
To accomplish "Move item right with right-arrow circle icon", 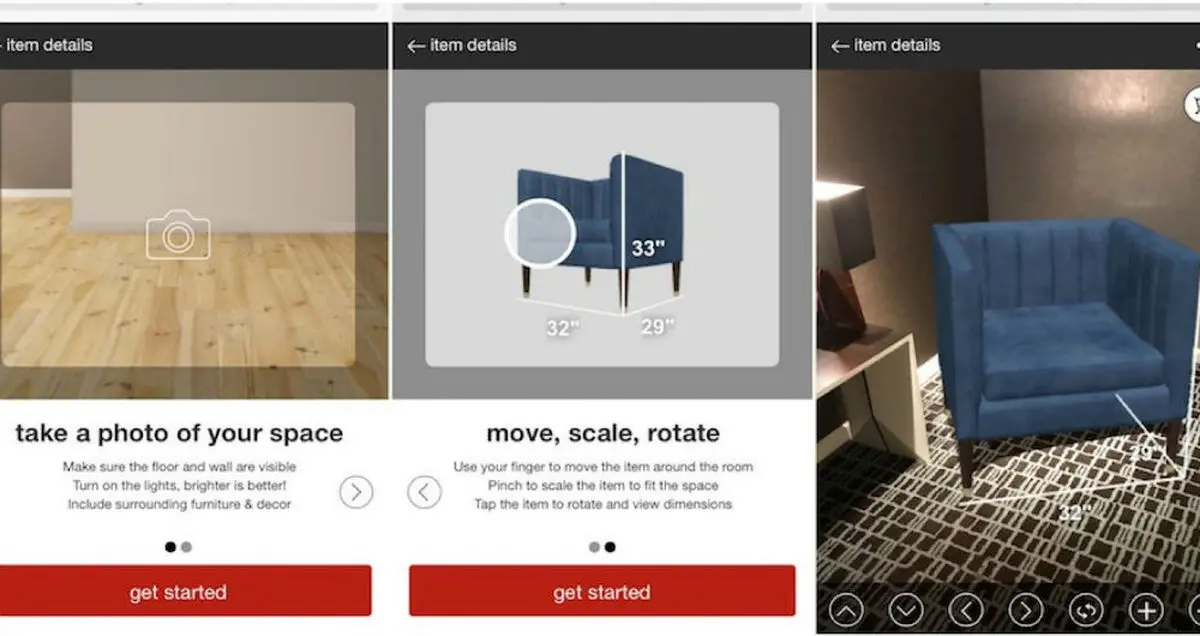I will click(1026, 609).
